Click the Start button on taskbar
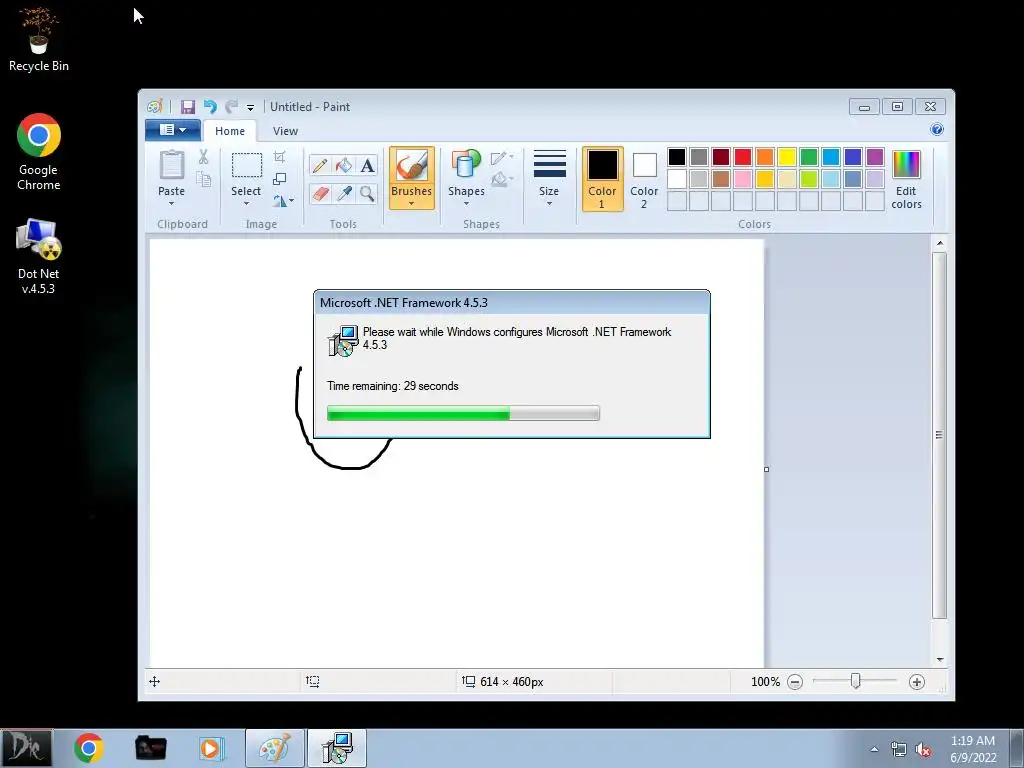The height and width of the screenshot is (768, 1024). coord(26,748)
